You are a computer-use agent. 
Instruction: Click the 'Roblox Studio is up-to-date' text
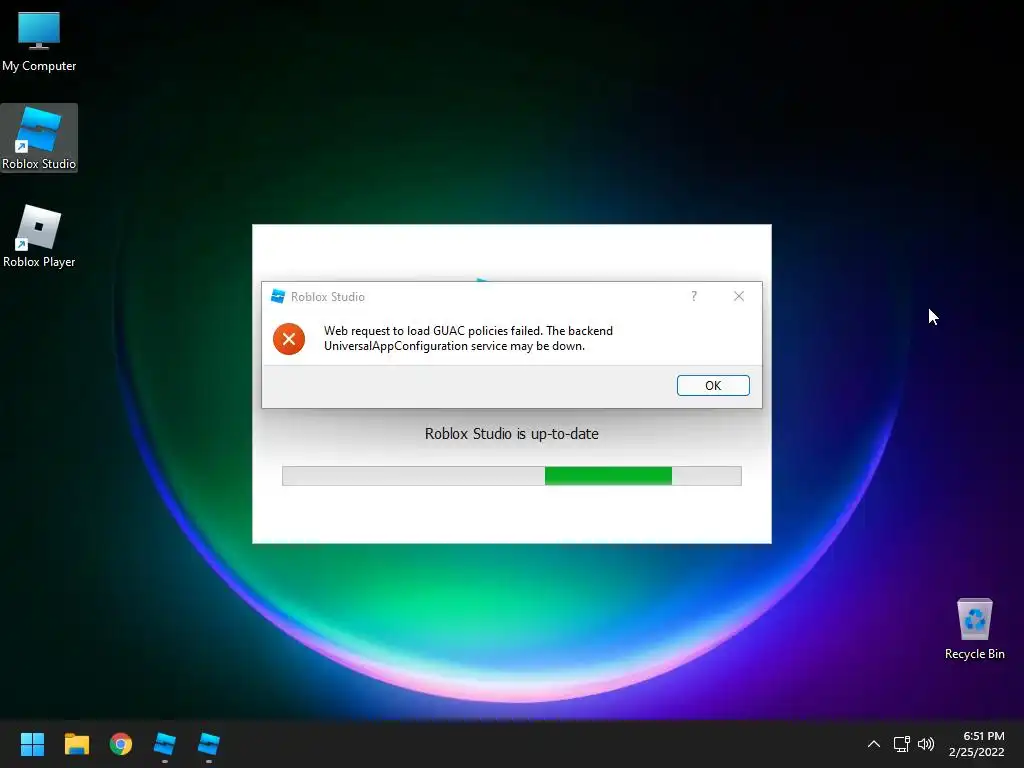[x=511, y=434]
